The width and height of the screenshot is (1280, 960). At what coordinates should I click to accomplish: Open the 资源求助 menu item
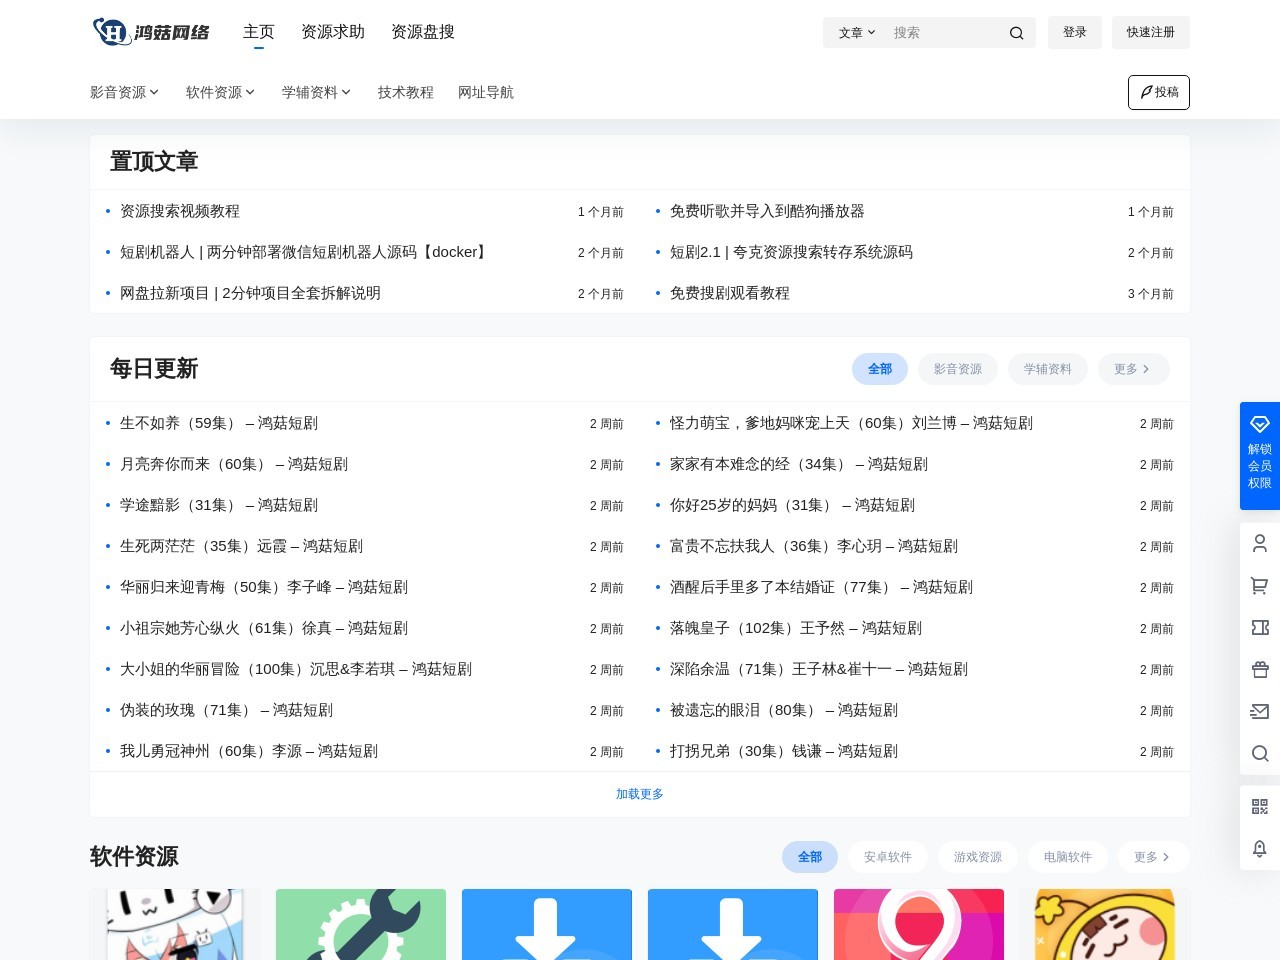click(333, 32)
